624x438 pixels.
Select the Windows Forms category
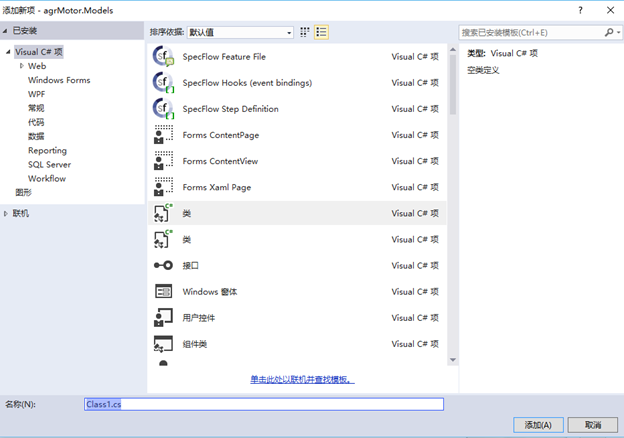coord(59,80)
